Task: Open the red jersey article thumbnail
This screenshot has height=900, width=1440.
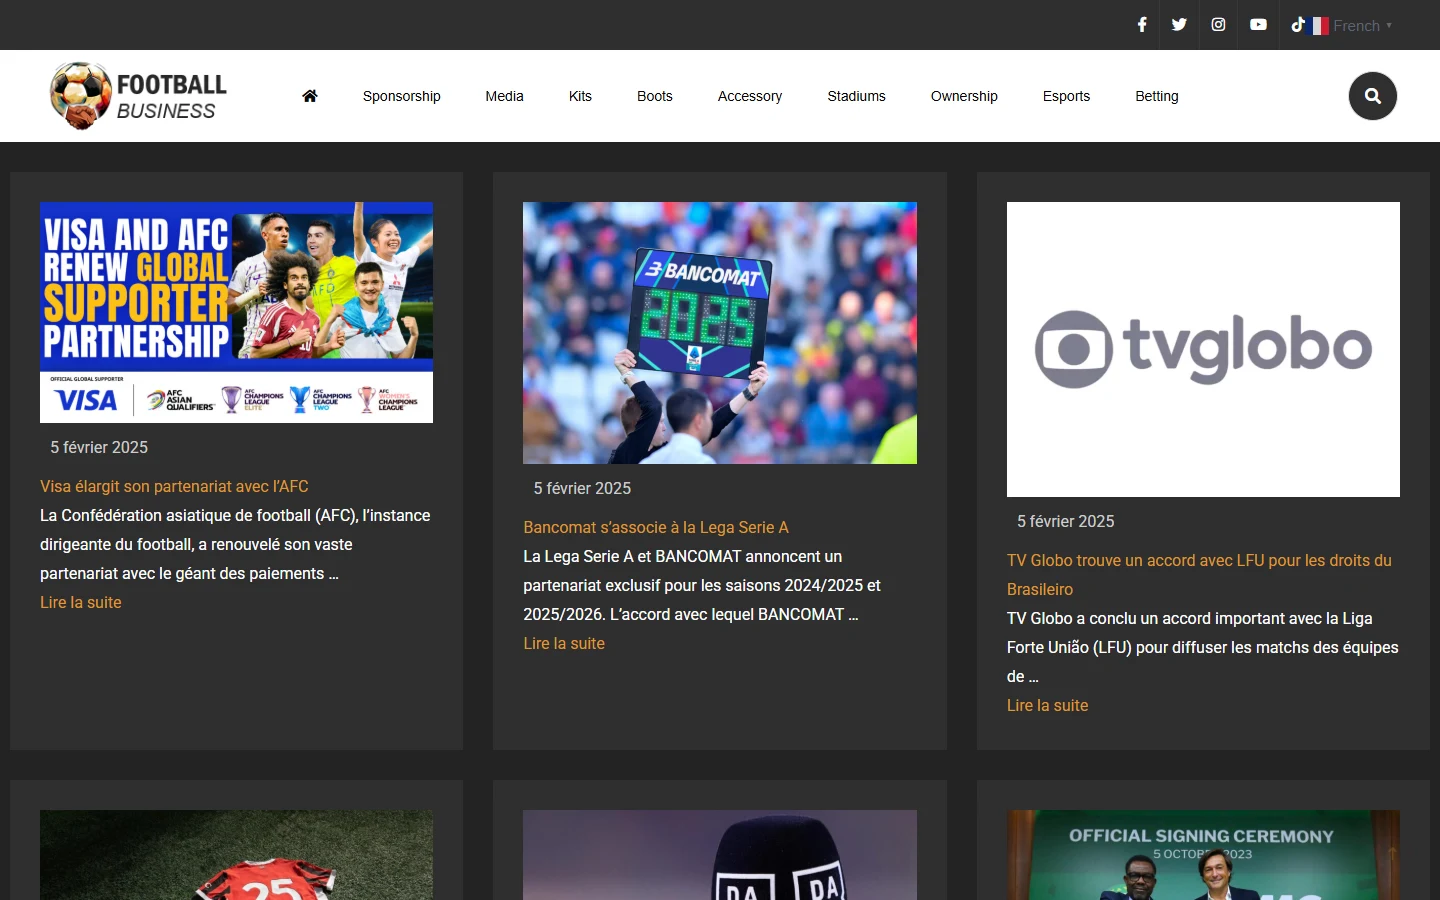Action: click(237, 855)
